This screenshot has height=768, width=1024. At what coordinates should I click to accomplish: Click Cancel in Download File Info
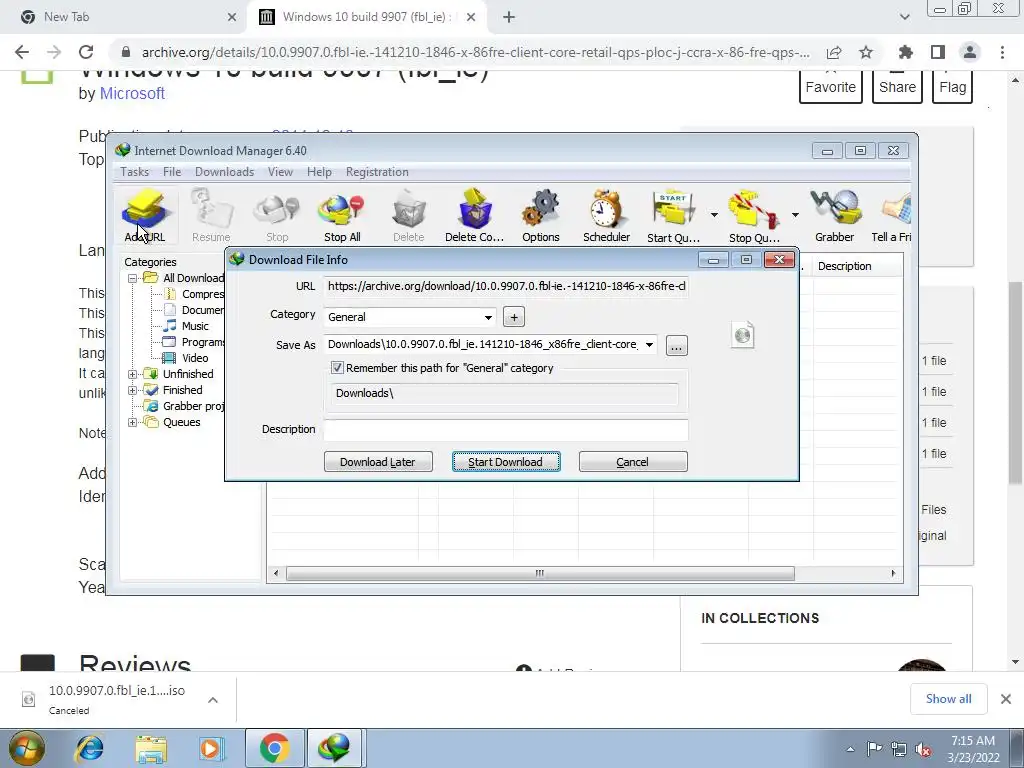coord(633,462)
